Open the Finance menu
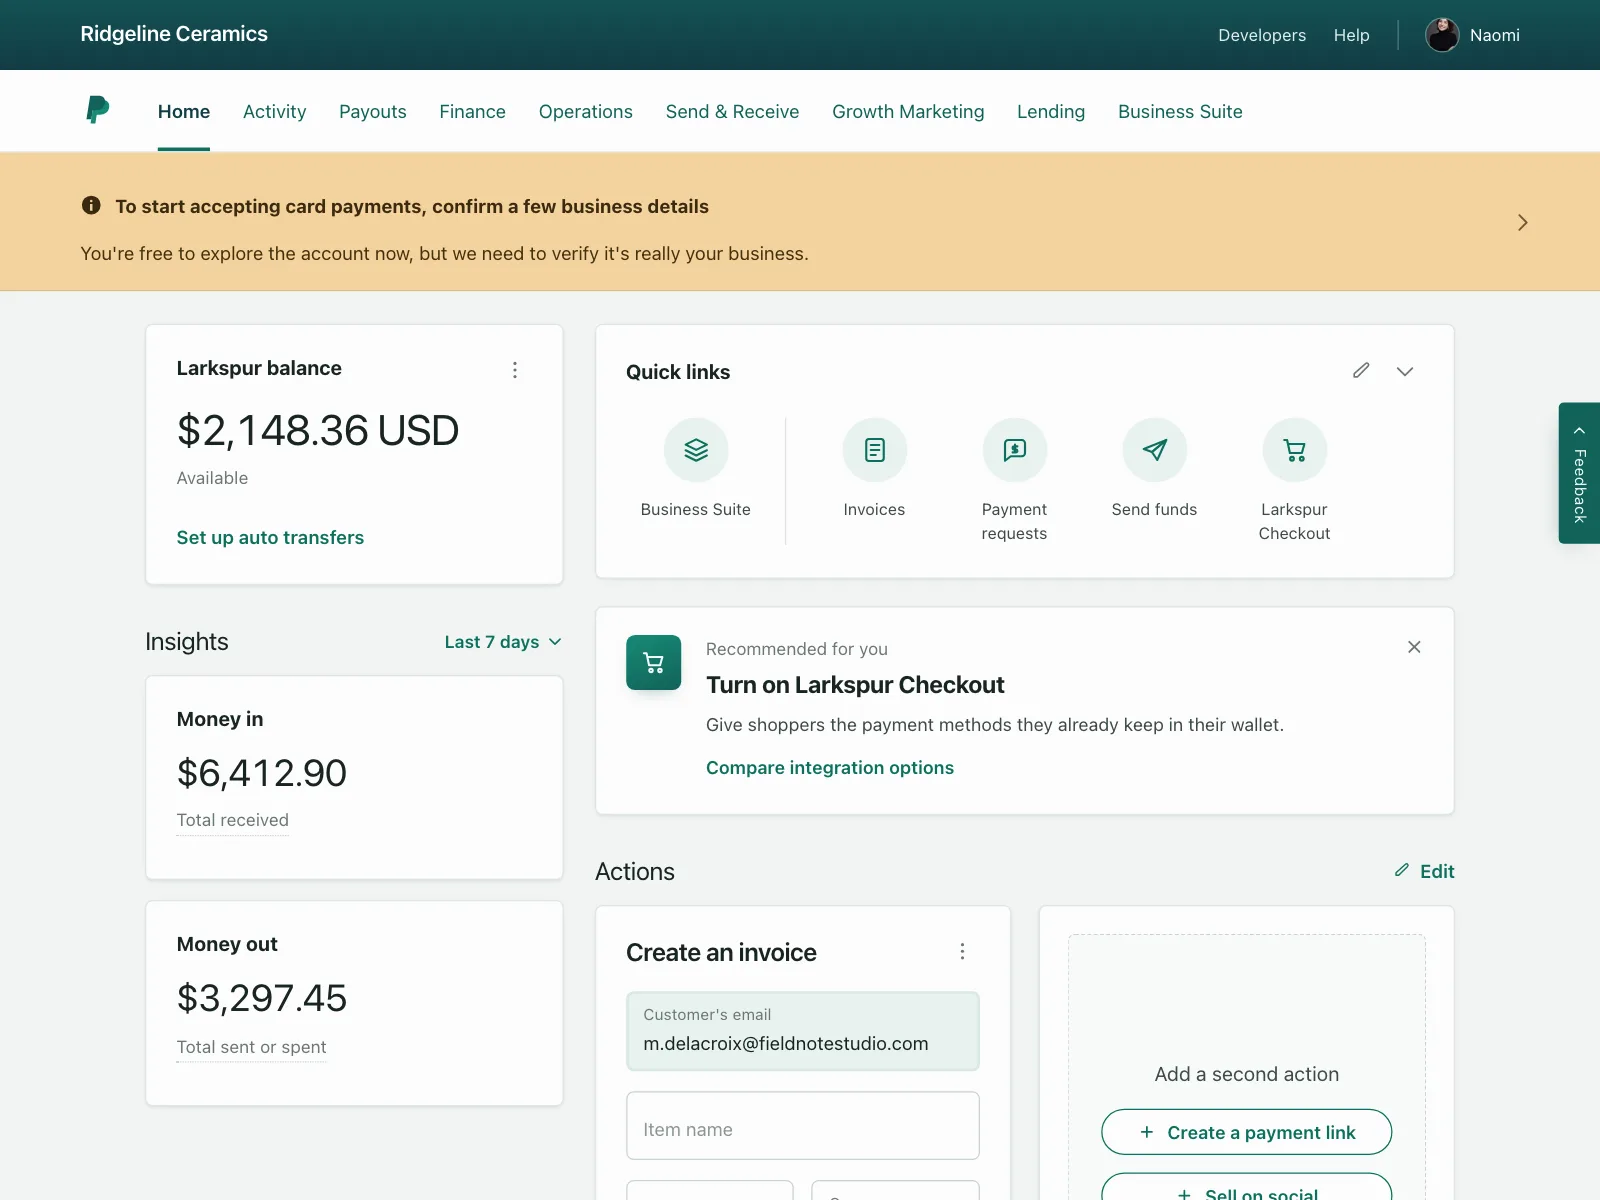Screen dimensions: 1600x1200 coord(473,112)
